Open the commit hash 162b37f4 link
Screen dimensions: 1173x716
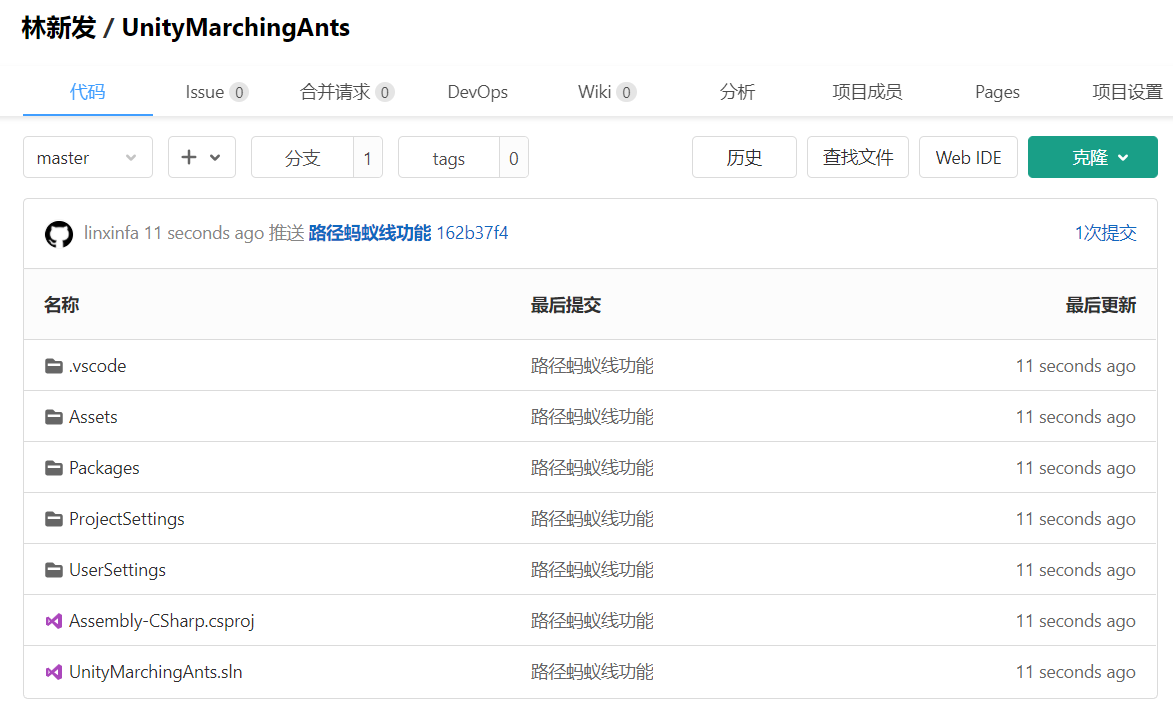[x=472, y=233]
